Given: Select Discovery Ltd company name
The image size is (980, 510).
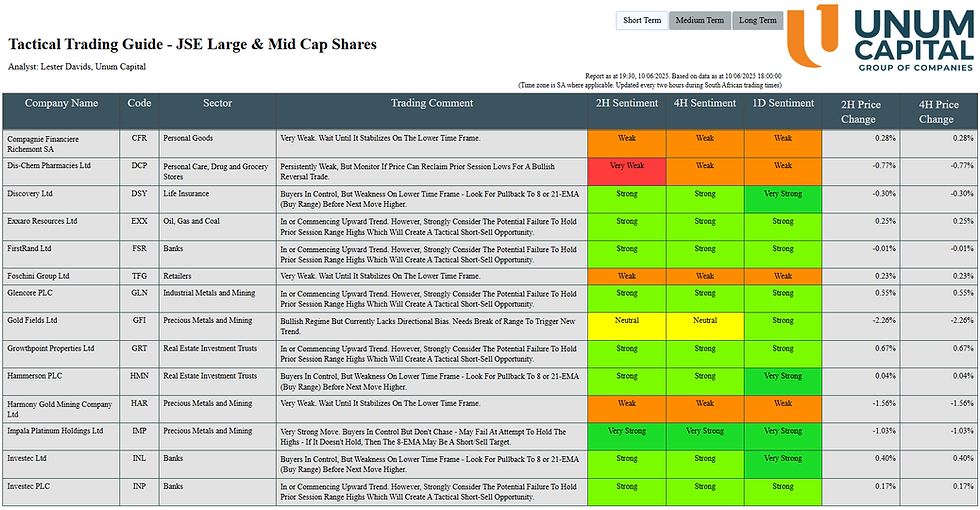Looking at the screenshot, I should click(x=30, y=194).
